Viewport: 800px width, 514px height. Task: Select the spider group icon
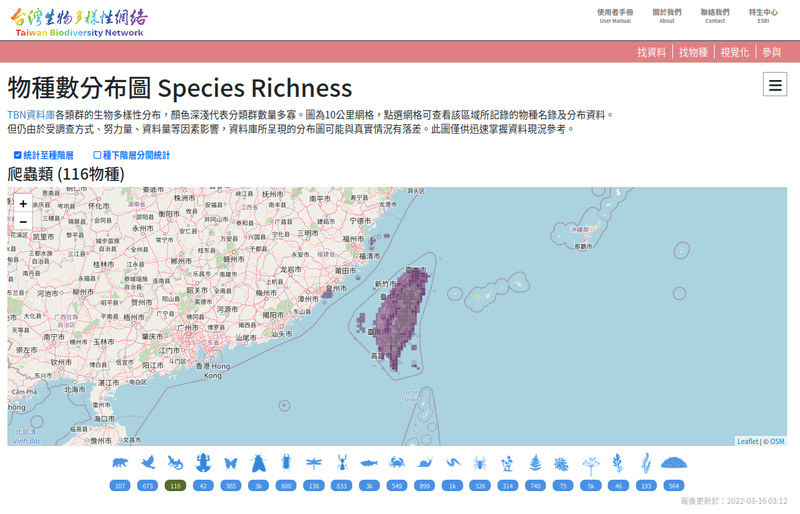tap(479, 464)
